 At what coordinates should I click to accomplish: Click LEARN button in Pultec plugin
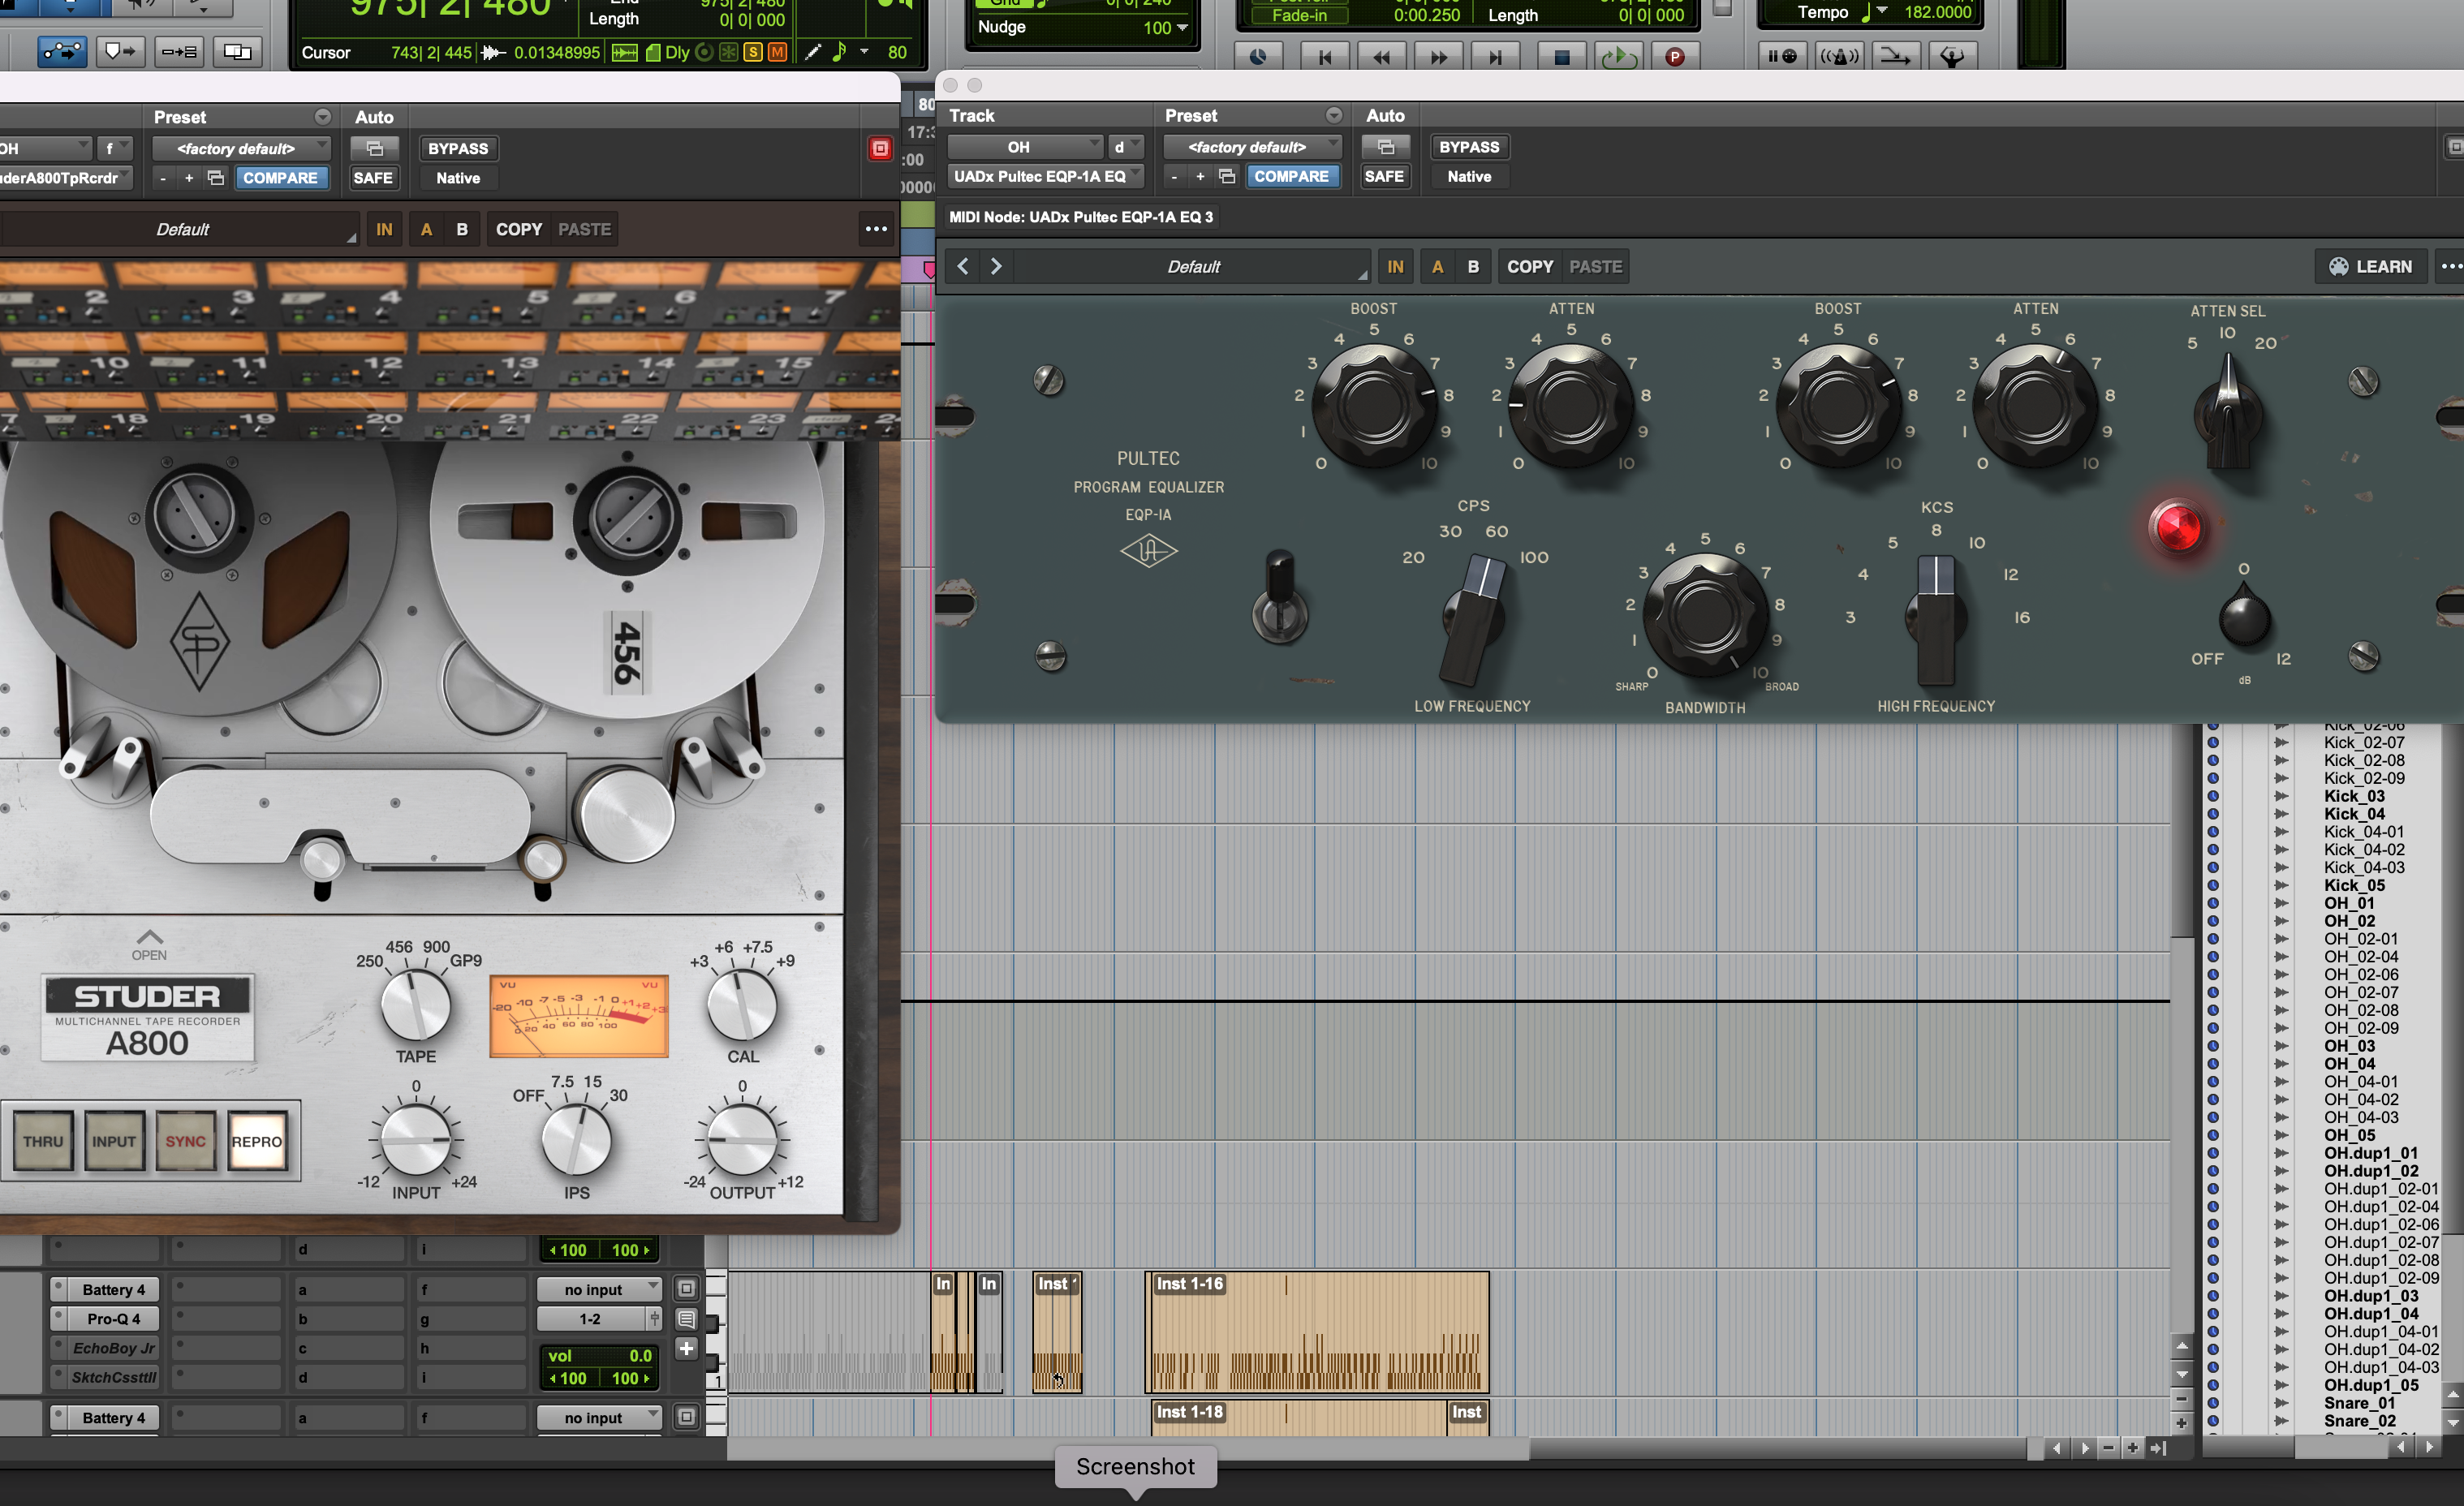coord(2370,266)
